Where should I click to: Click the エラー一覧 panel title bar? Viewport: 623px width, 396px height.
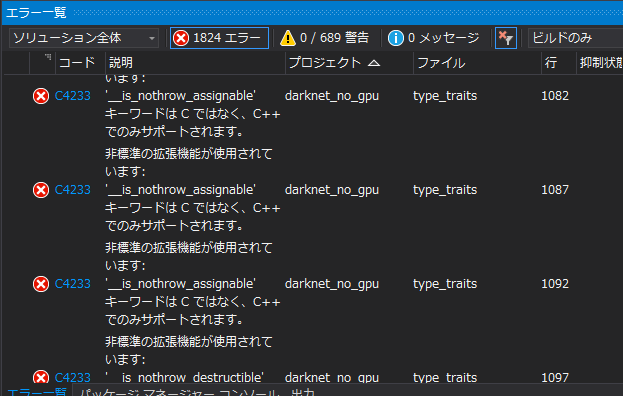312,13
